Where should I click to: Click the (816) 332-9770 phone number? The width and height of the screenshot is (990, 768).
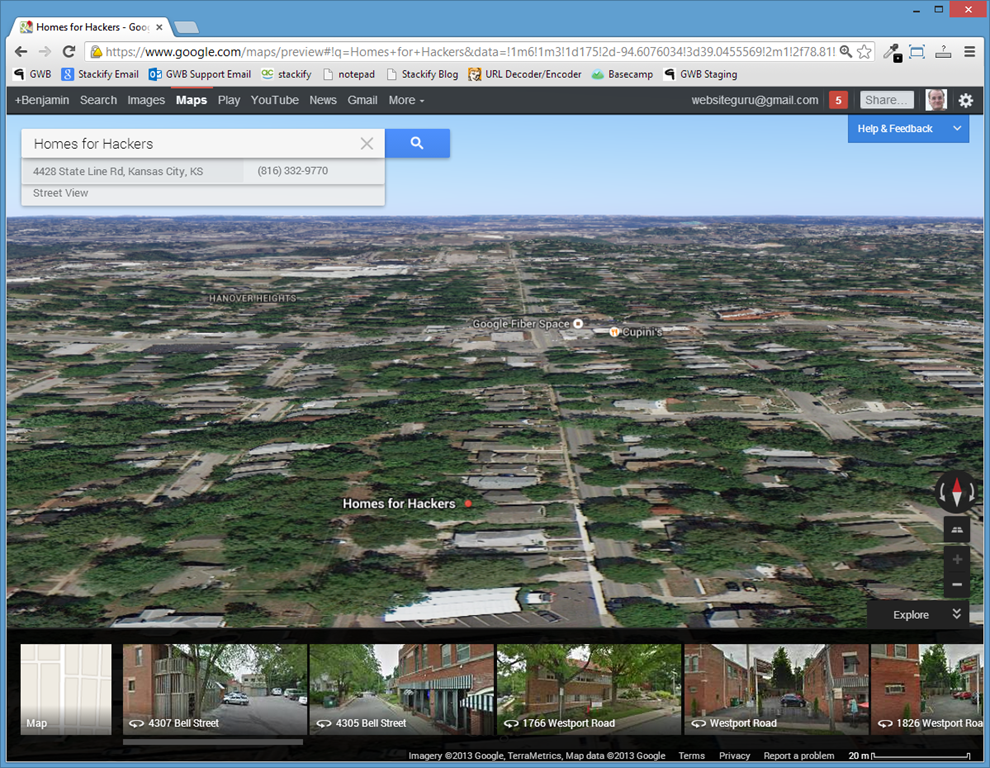[x=292, y=171]
